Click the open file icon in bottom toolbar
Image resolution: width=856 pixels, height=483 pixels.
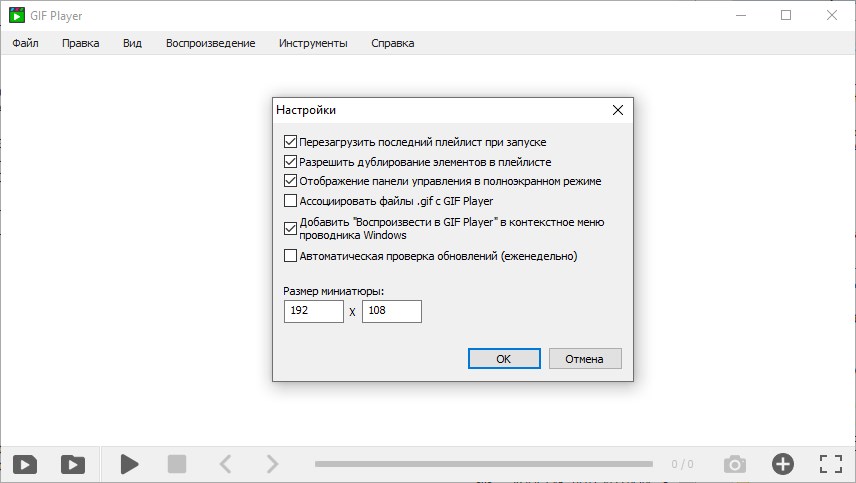pyautogui.click(x=25, y=464)
